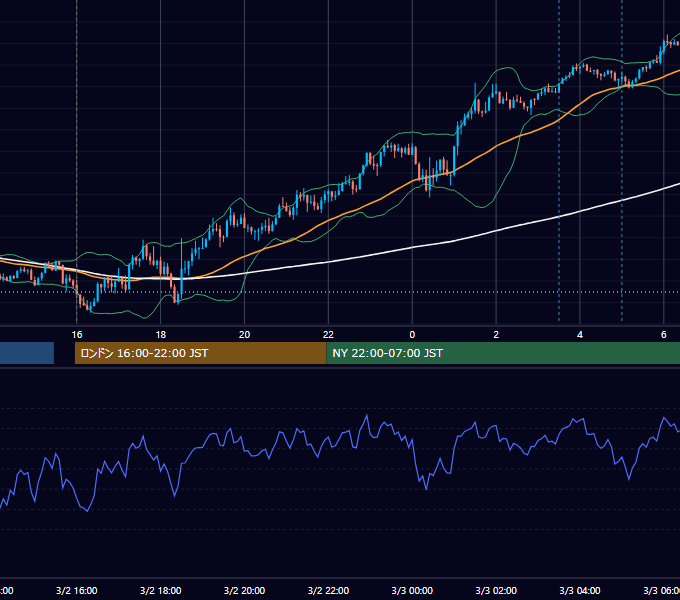This screenshot has height=600, width=680.
Task: Click the "22" hour label on price chart axis
Action: tap(328, 334)
